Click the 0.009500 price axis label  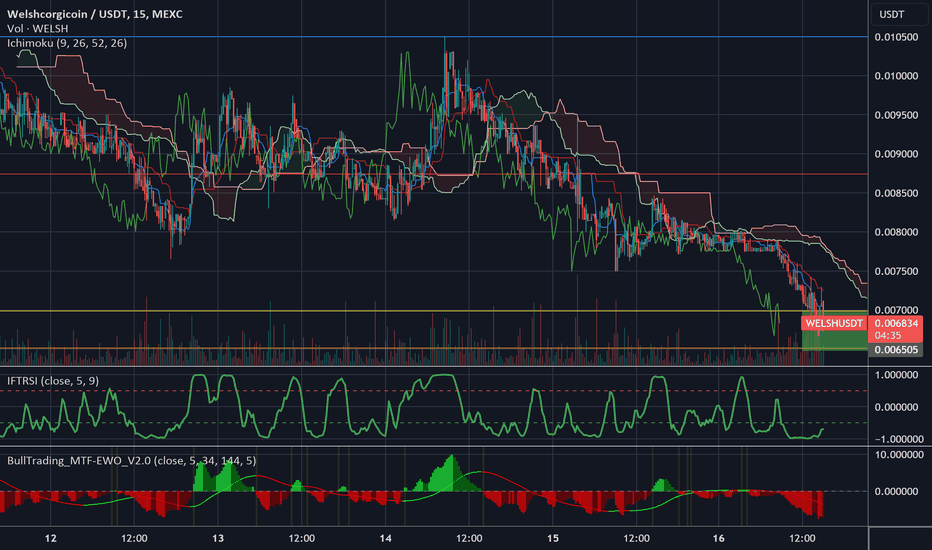pyautogui.click(x=896, y=115)
